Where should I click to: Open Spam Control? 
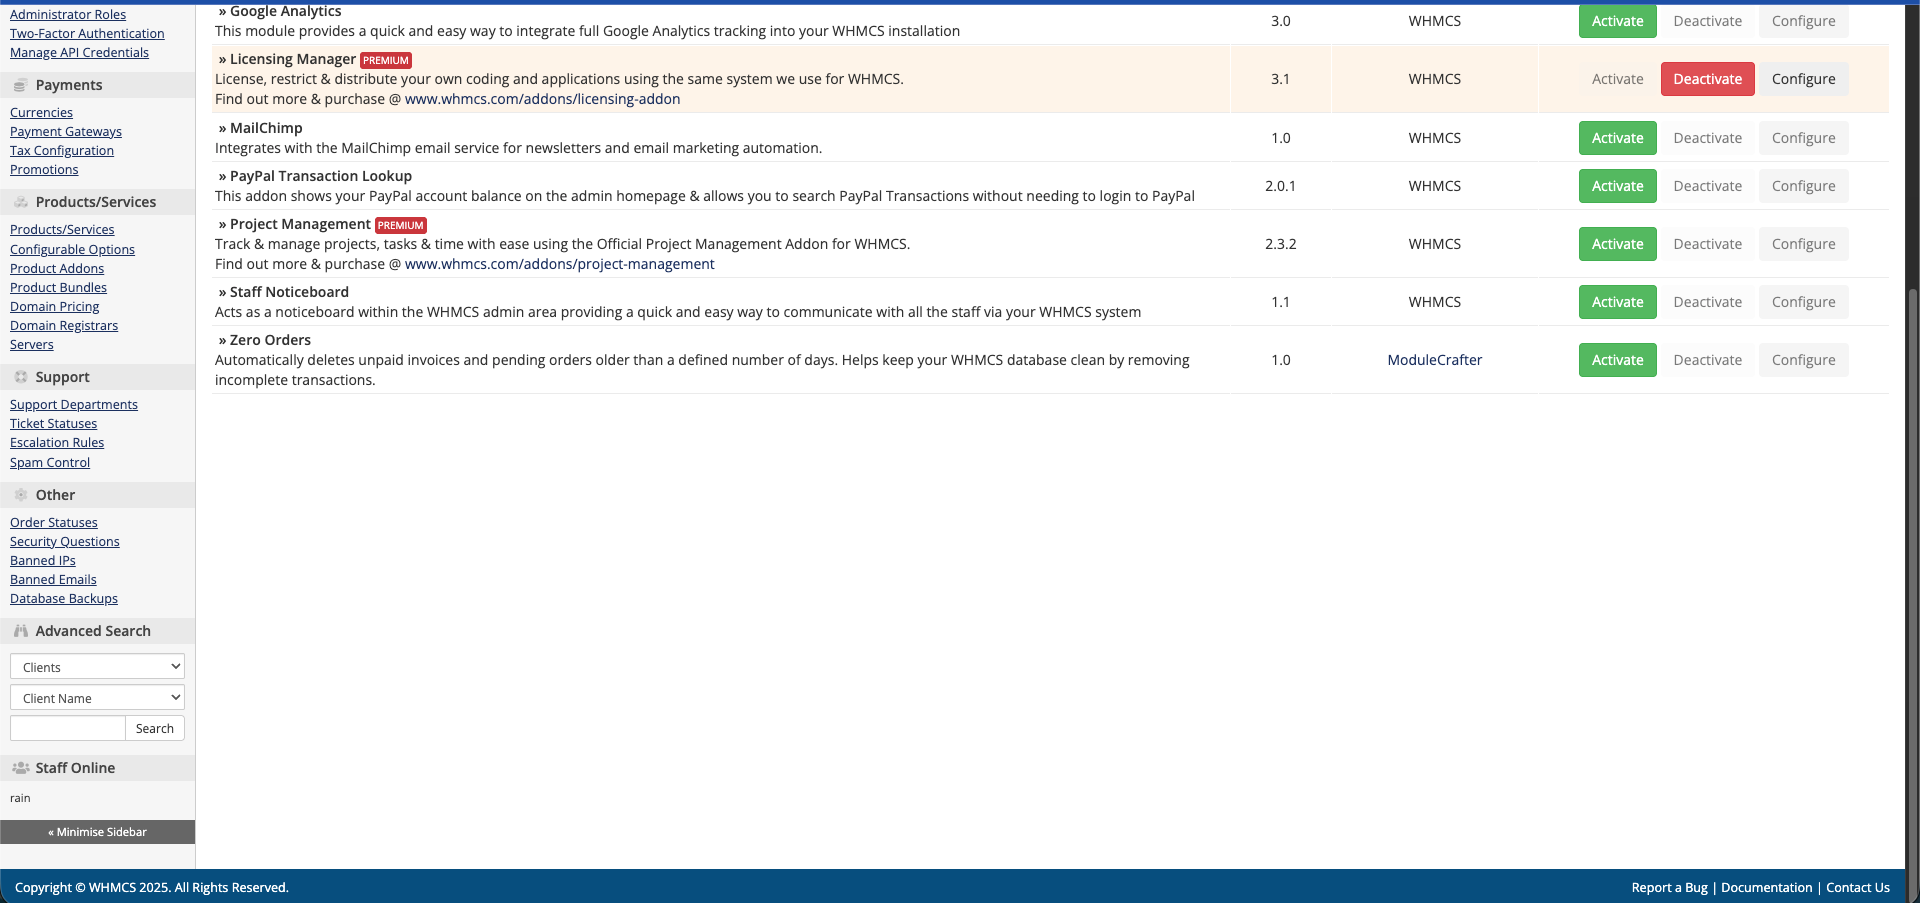(50, 463)
